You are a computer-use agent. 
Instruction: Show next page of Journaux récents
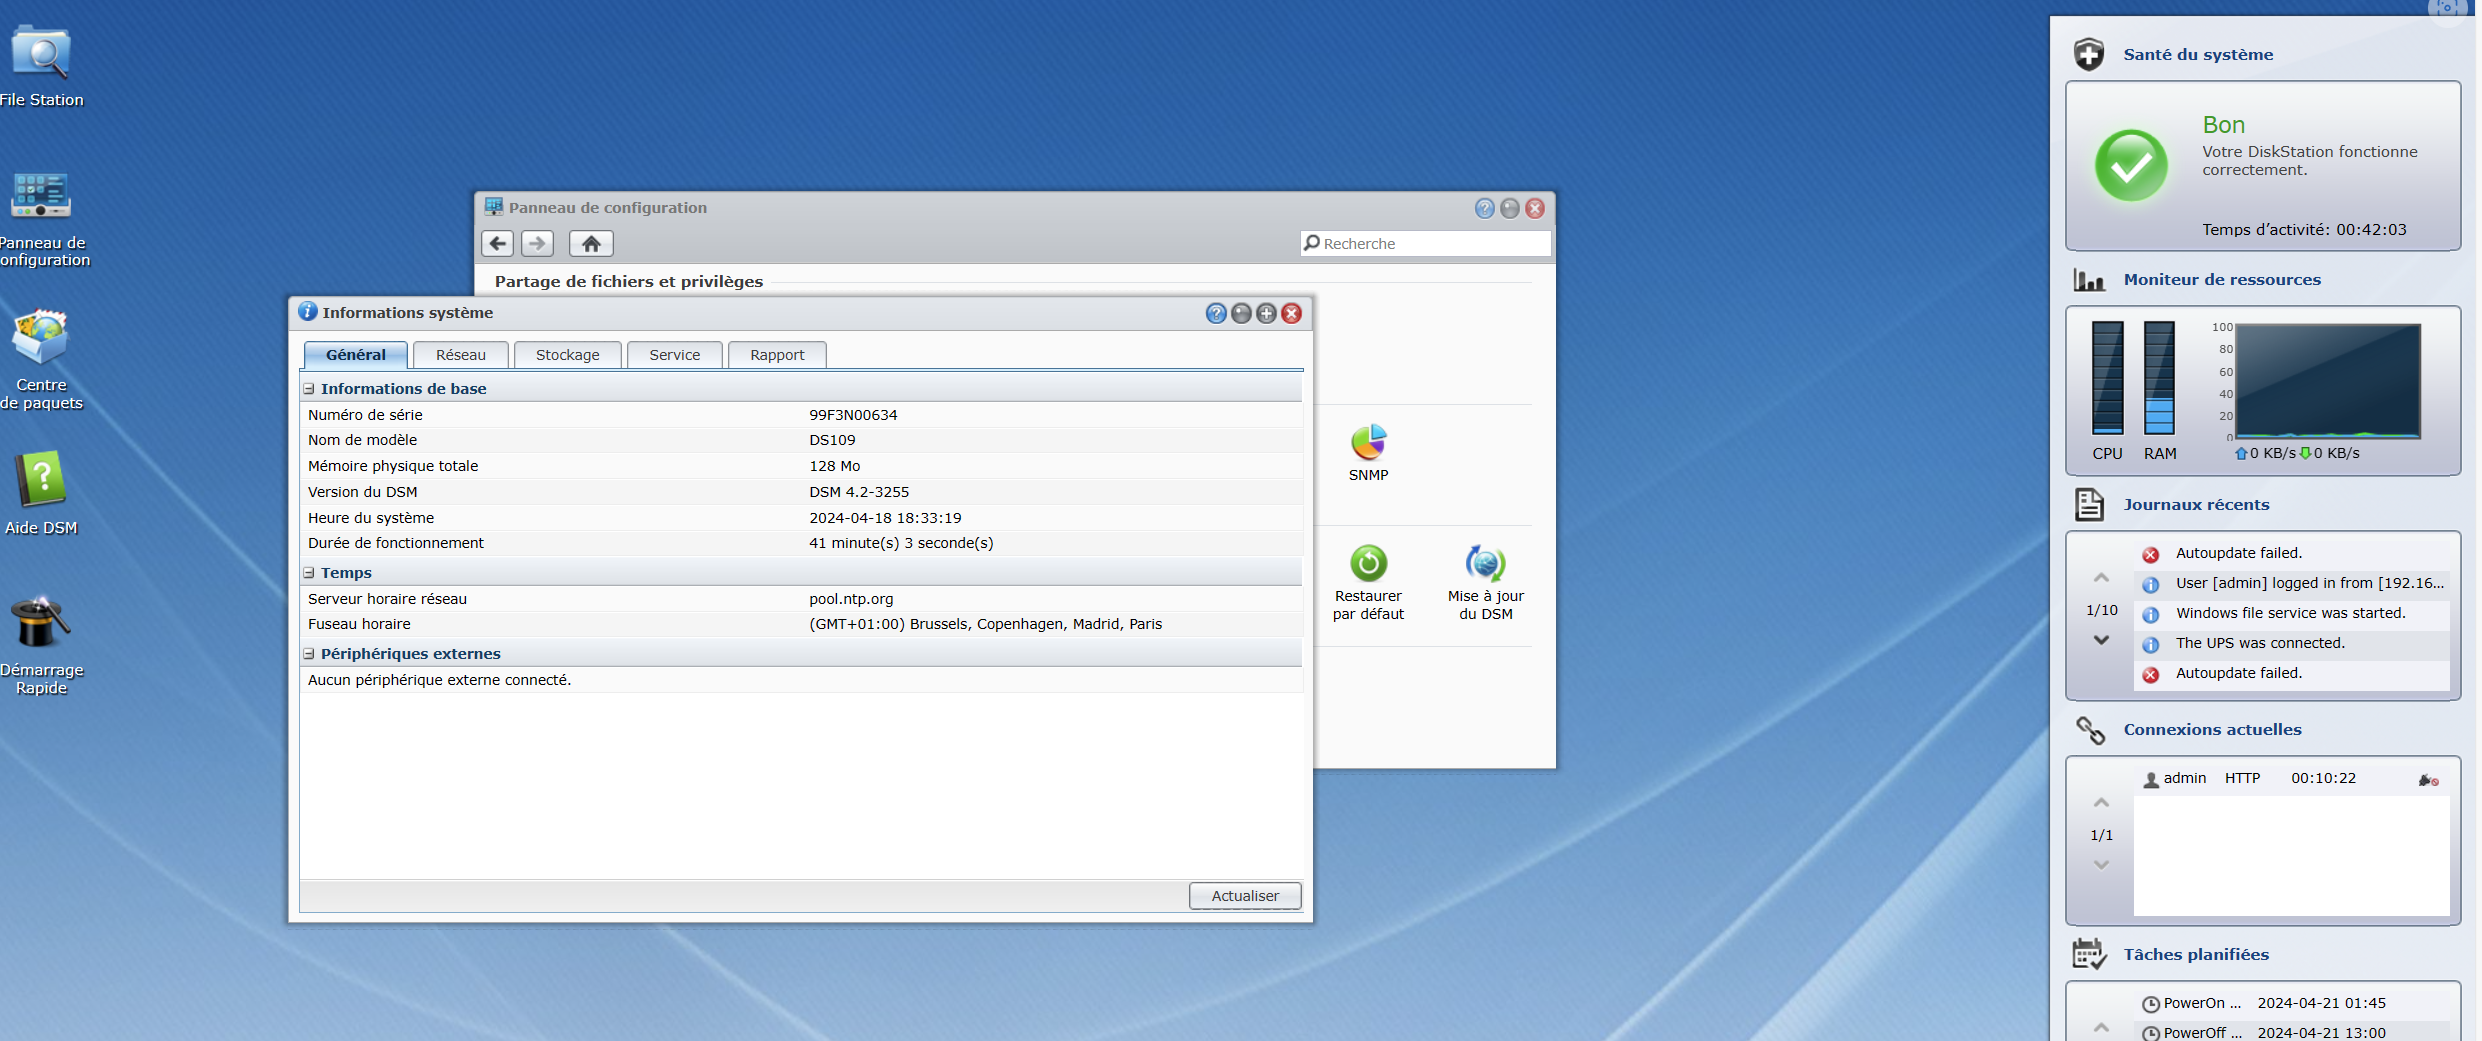coord(2101,640)
